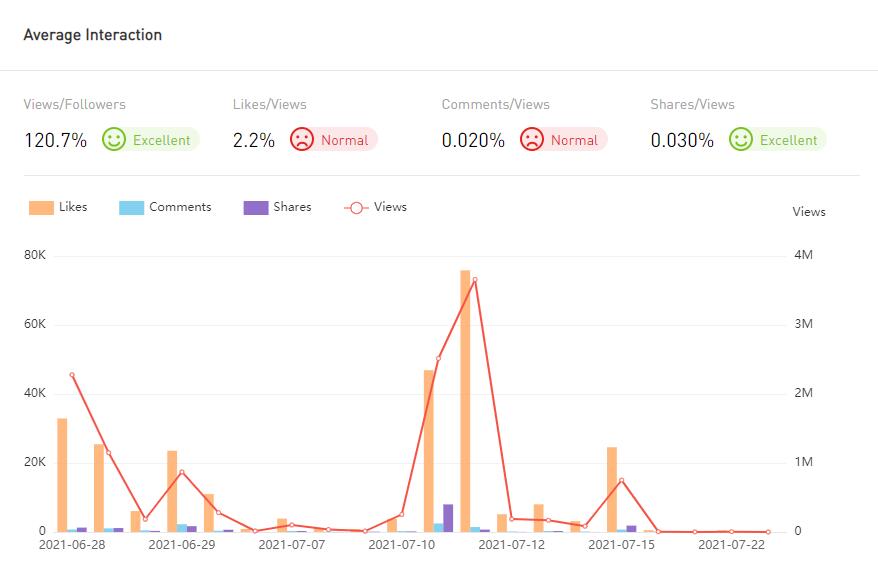Select the 2021-07-15 date label on x-axis
This screenshot has width=878, height=572.
pyautogui.click(x=621, y=545)
